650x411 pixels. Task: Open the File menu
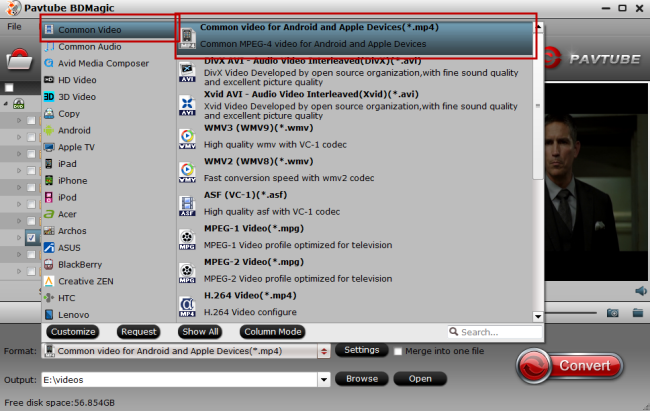pos(14,27)
